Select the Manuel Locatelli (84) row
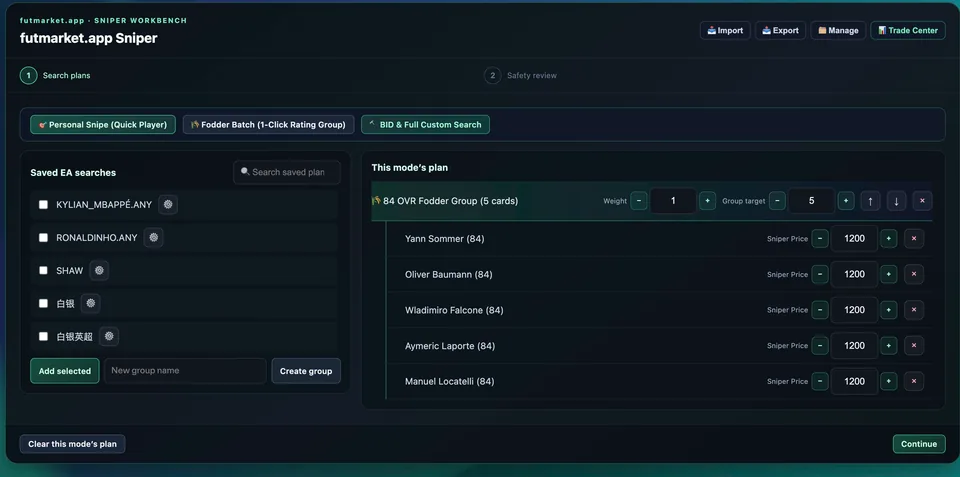This screenshot has width=960, height=477. pos(660,381)
